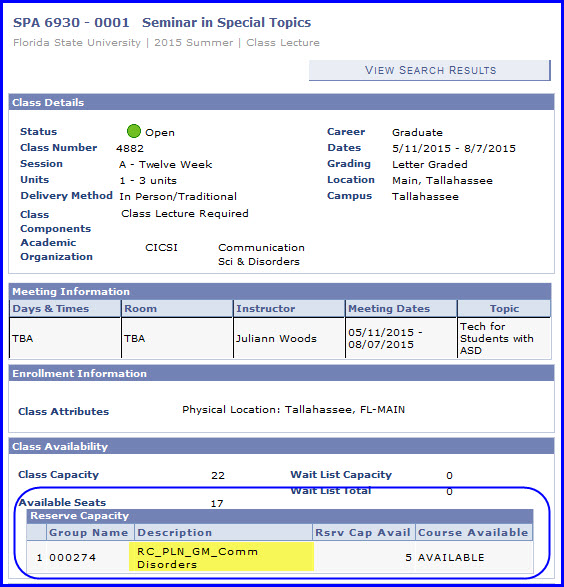
Task: Click the Group Name column header
Action: point(89,532)
